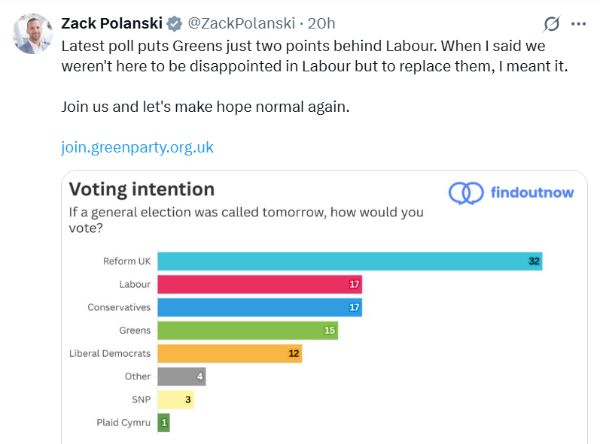Open the three-dot more options menu

578,23
